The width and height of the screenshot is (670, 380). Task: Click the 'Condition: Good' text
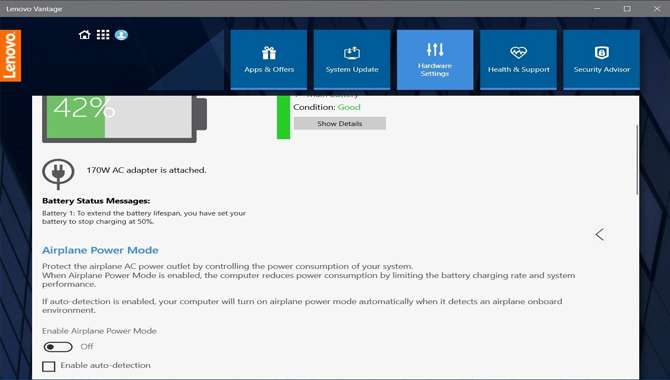327,107
